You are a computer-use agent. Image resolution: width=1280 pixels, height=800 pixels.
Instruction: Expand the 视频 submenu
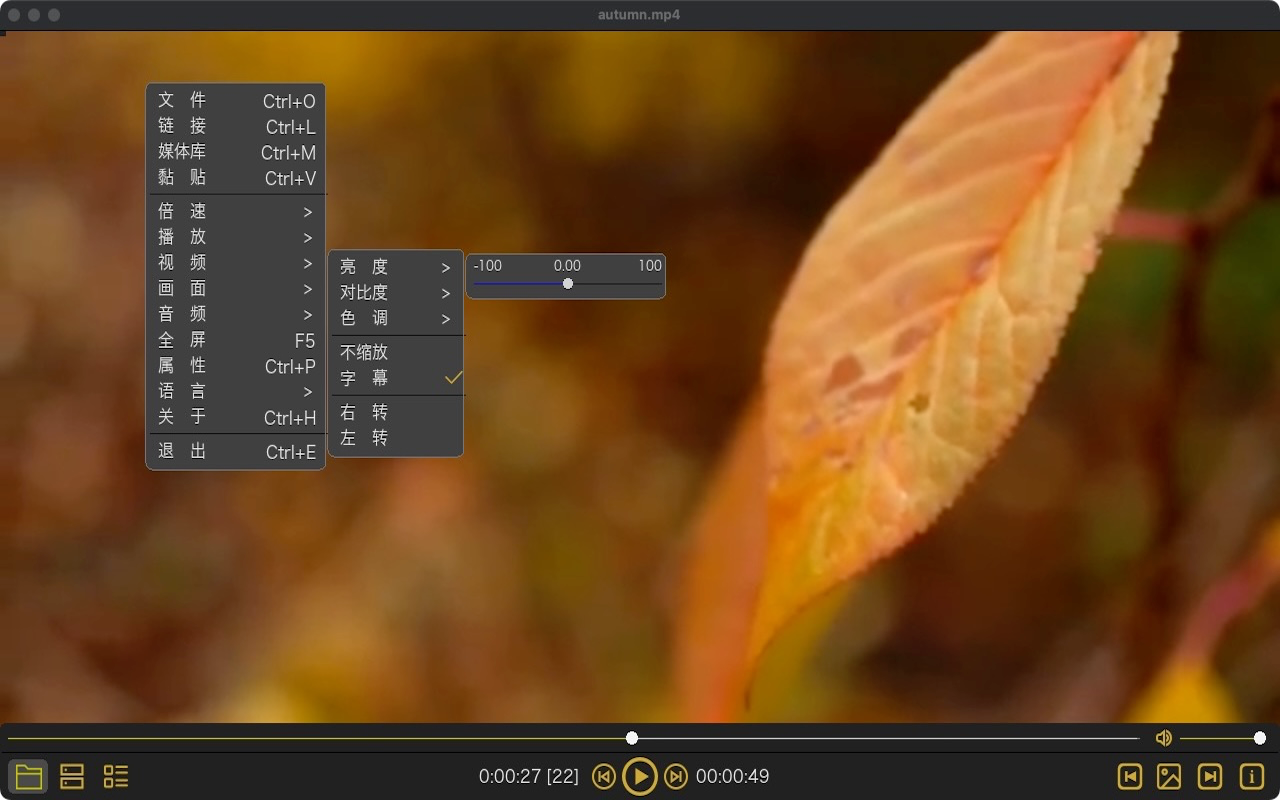point(236,263)
